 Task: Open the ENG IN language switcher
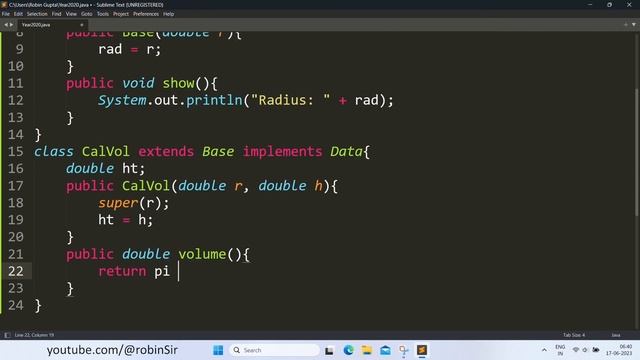pyautogui.click(x=560, y=350)
